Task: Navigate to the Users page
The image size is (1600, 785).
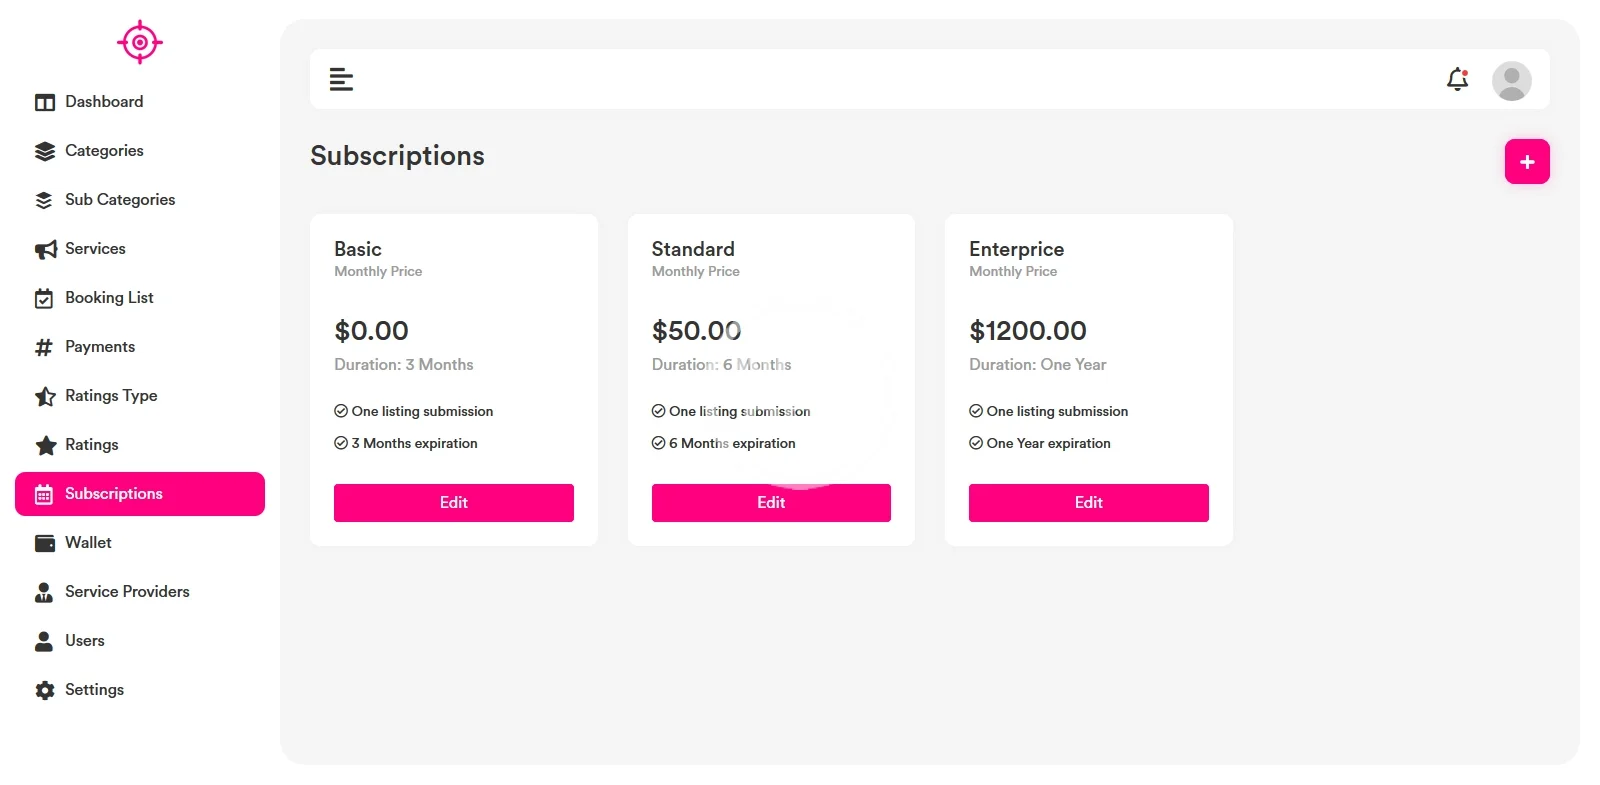Action: coord(85,641)
